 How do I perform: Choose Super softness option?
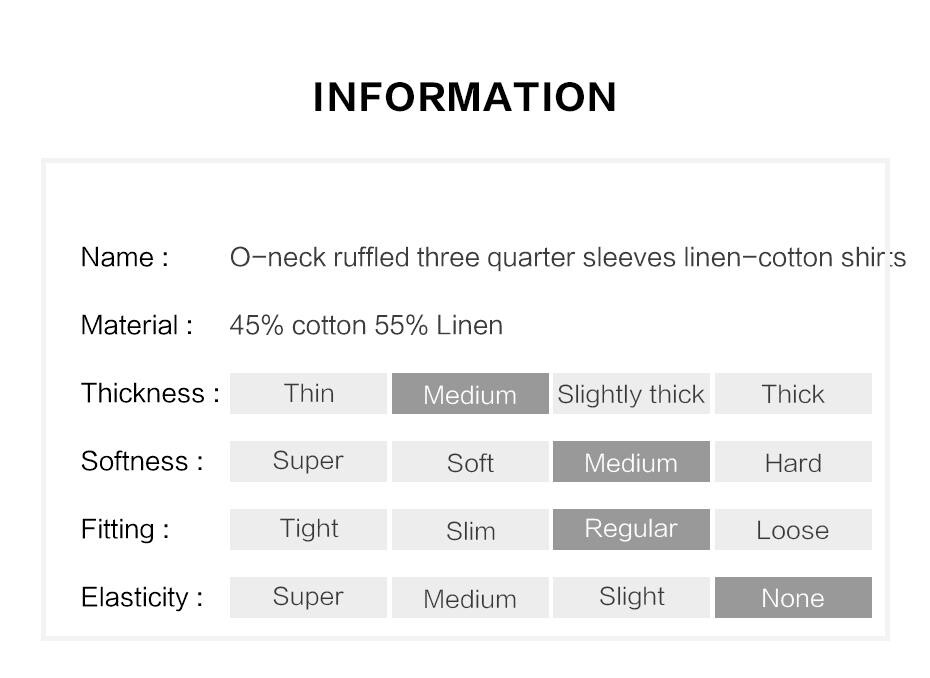(308, 461)
